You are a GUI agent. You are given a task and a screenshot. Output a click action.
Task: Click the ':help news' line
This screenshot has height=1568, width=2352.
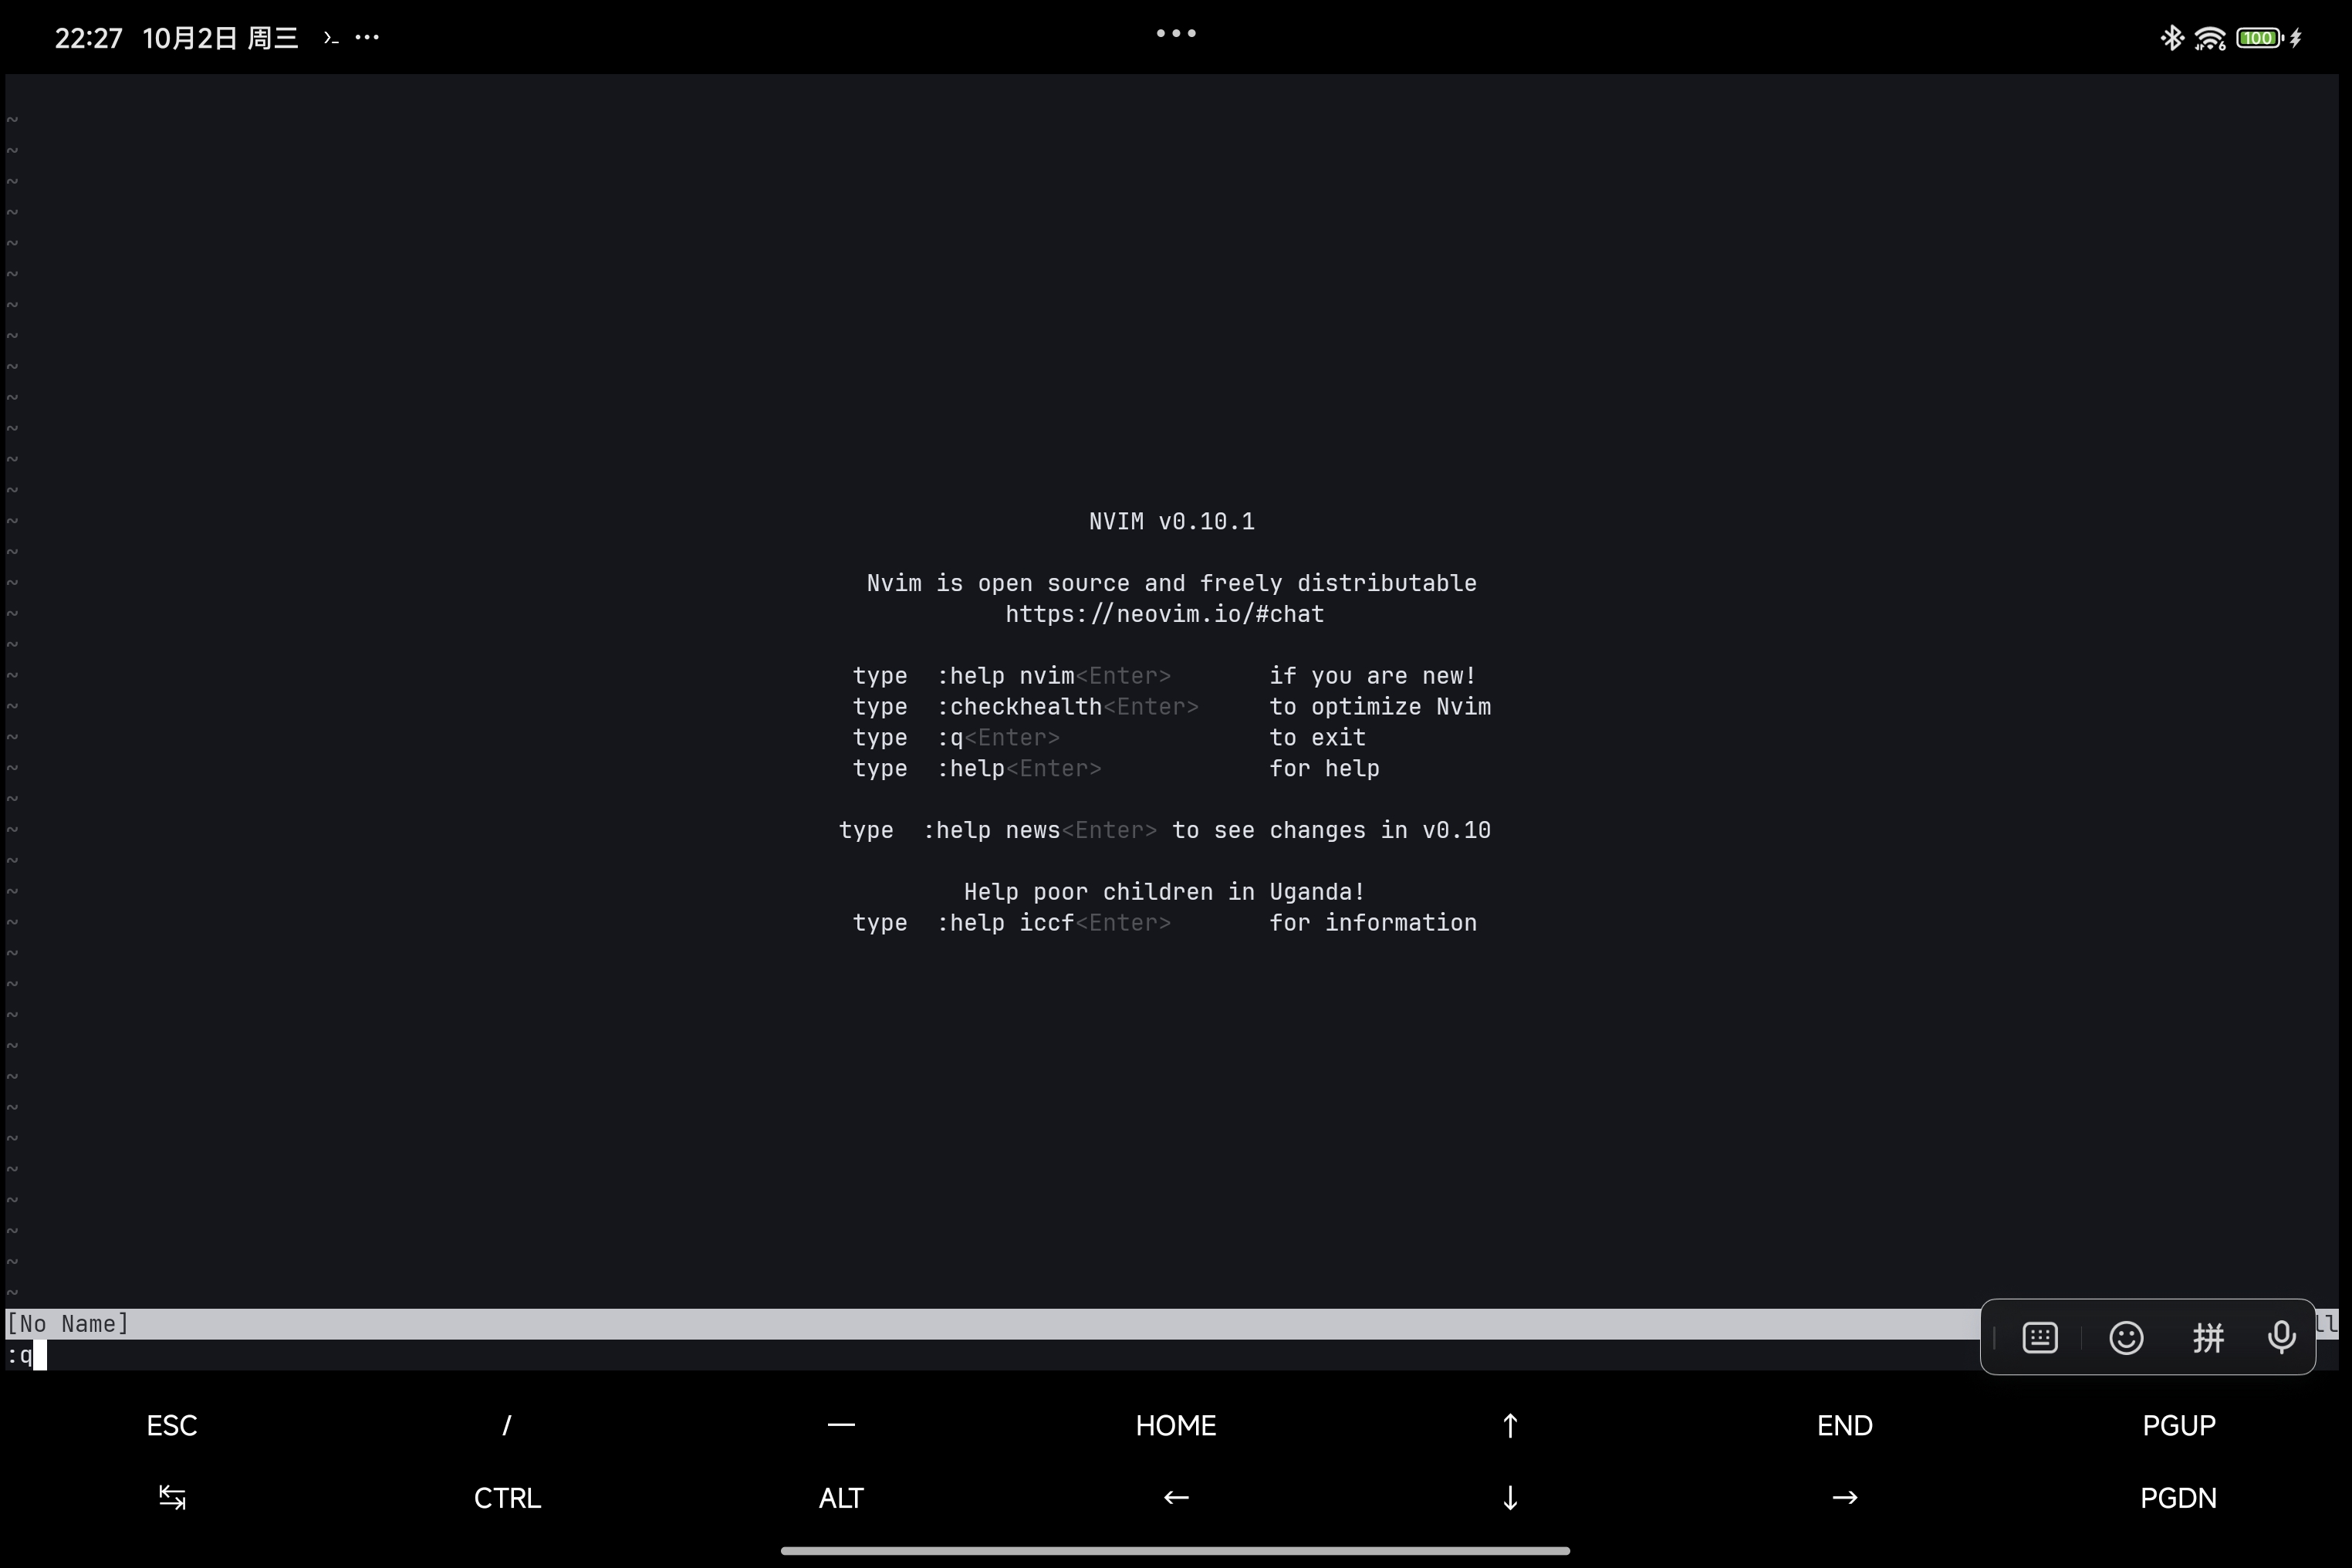1164,830
